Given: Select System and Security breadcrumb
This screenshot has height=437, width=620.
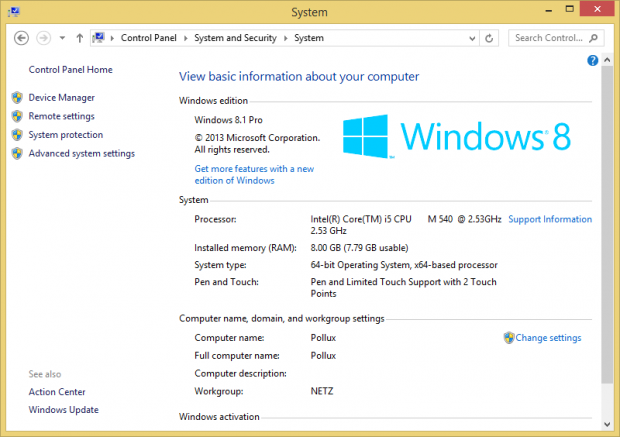Looking at the screenshot, I should click(235, 38).
